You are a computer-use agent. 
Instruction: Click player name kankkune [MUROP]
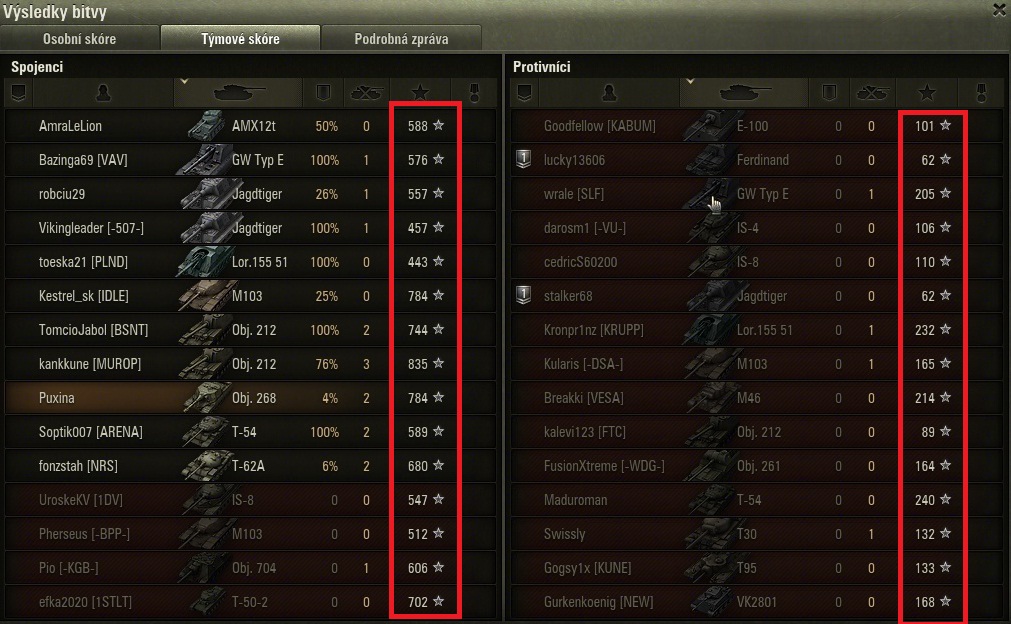pyautogui.click(x=90, y=364)
